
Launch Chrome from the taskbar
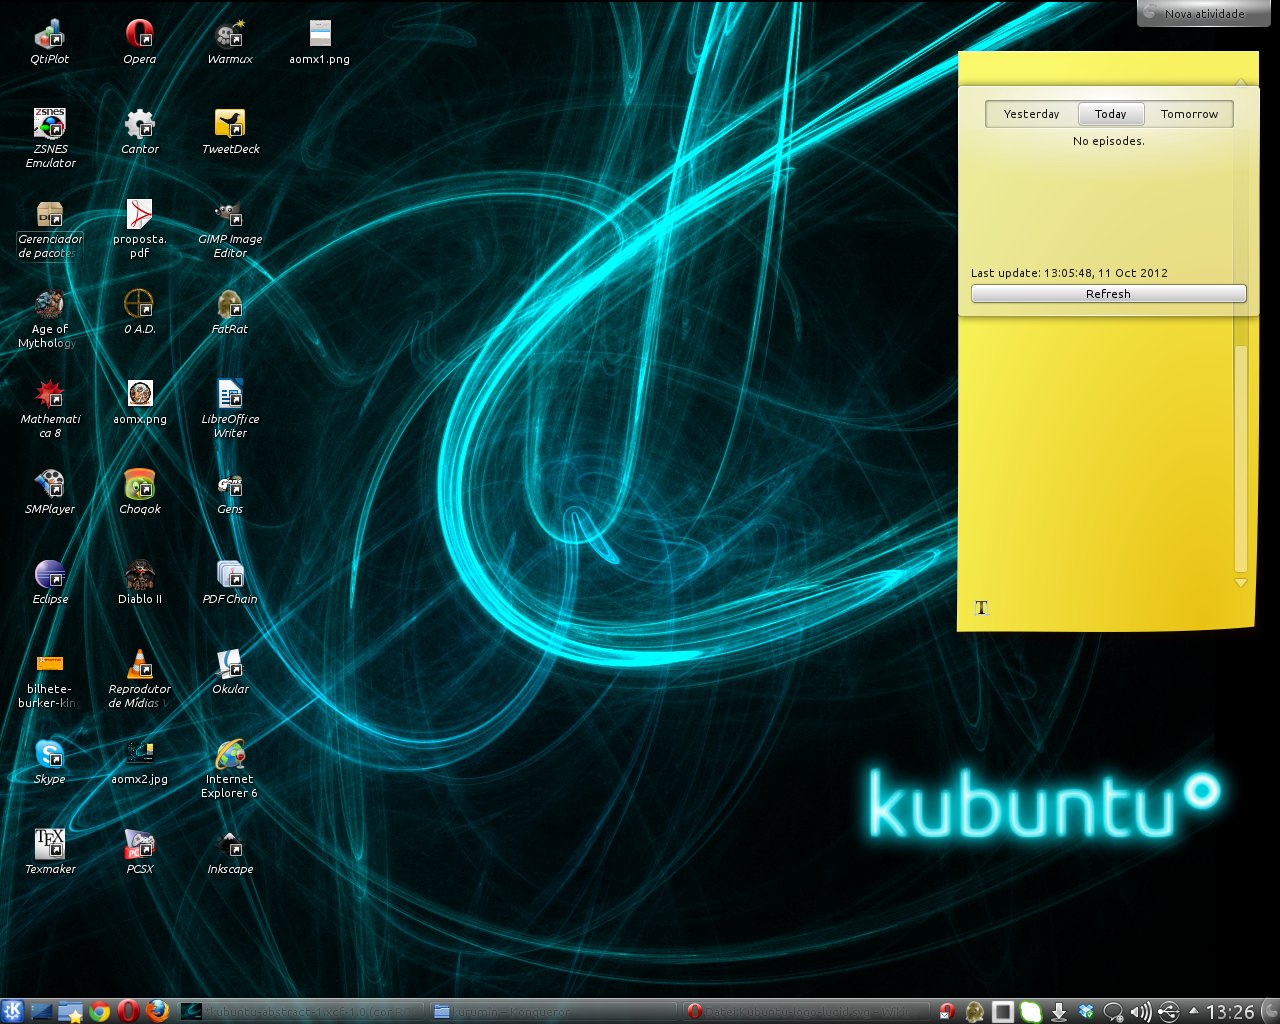click(99, 1011)
